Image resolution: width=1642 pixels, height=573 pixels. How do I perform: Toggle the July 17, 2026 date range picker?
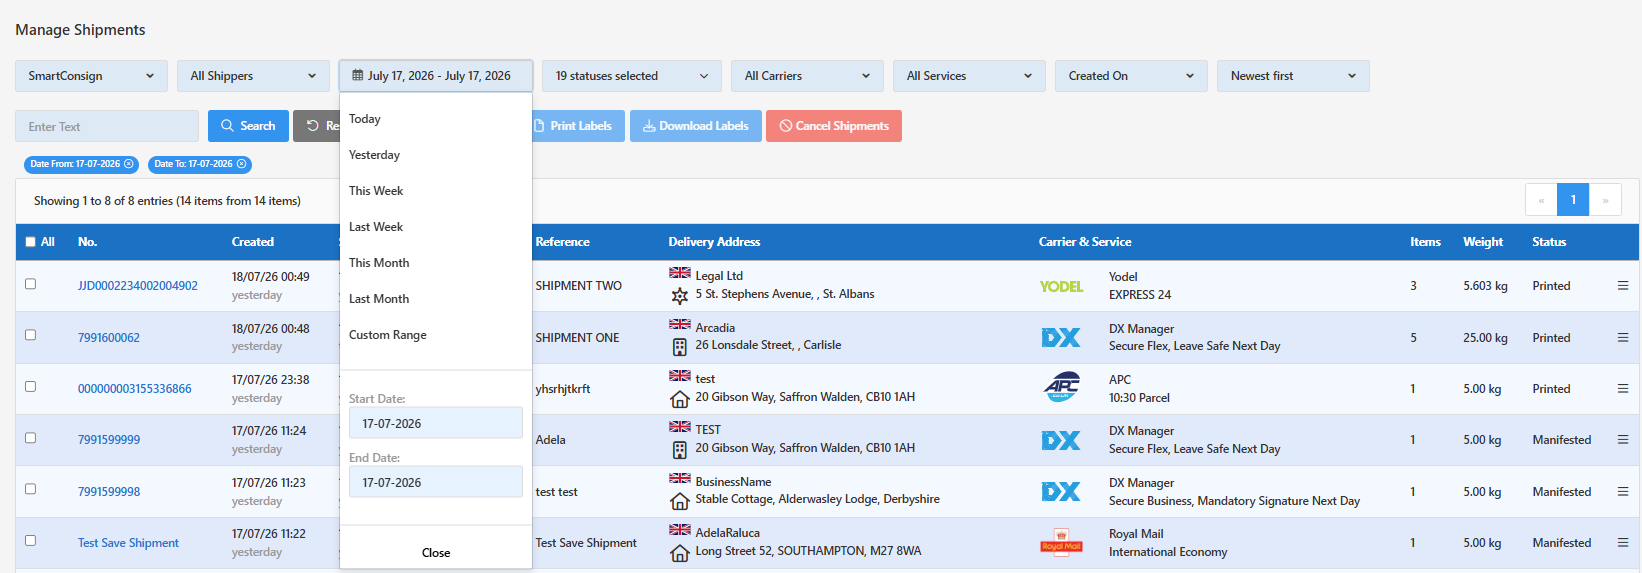pos(435,76)
